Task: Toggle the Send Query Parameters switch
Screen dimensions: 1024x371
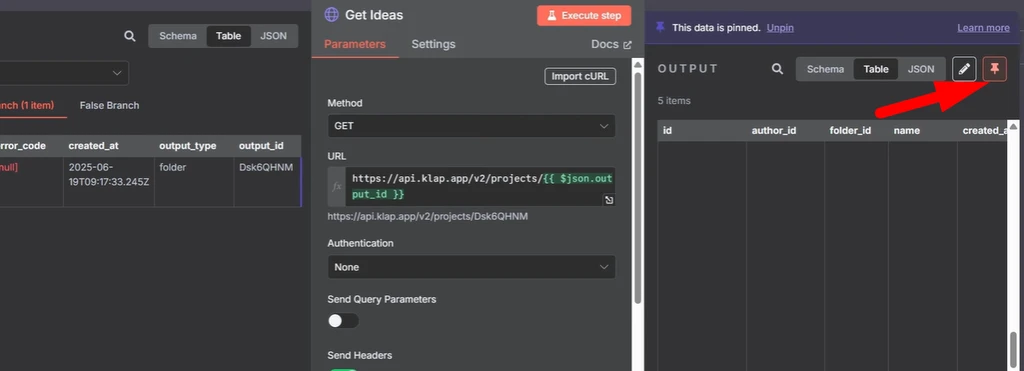Action: click(x=343, y=321)
